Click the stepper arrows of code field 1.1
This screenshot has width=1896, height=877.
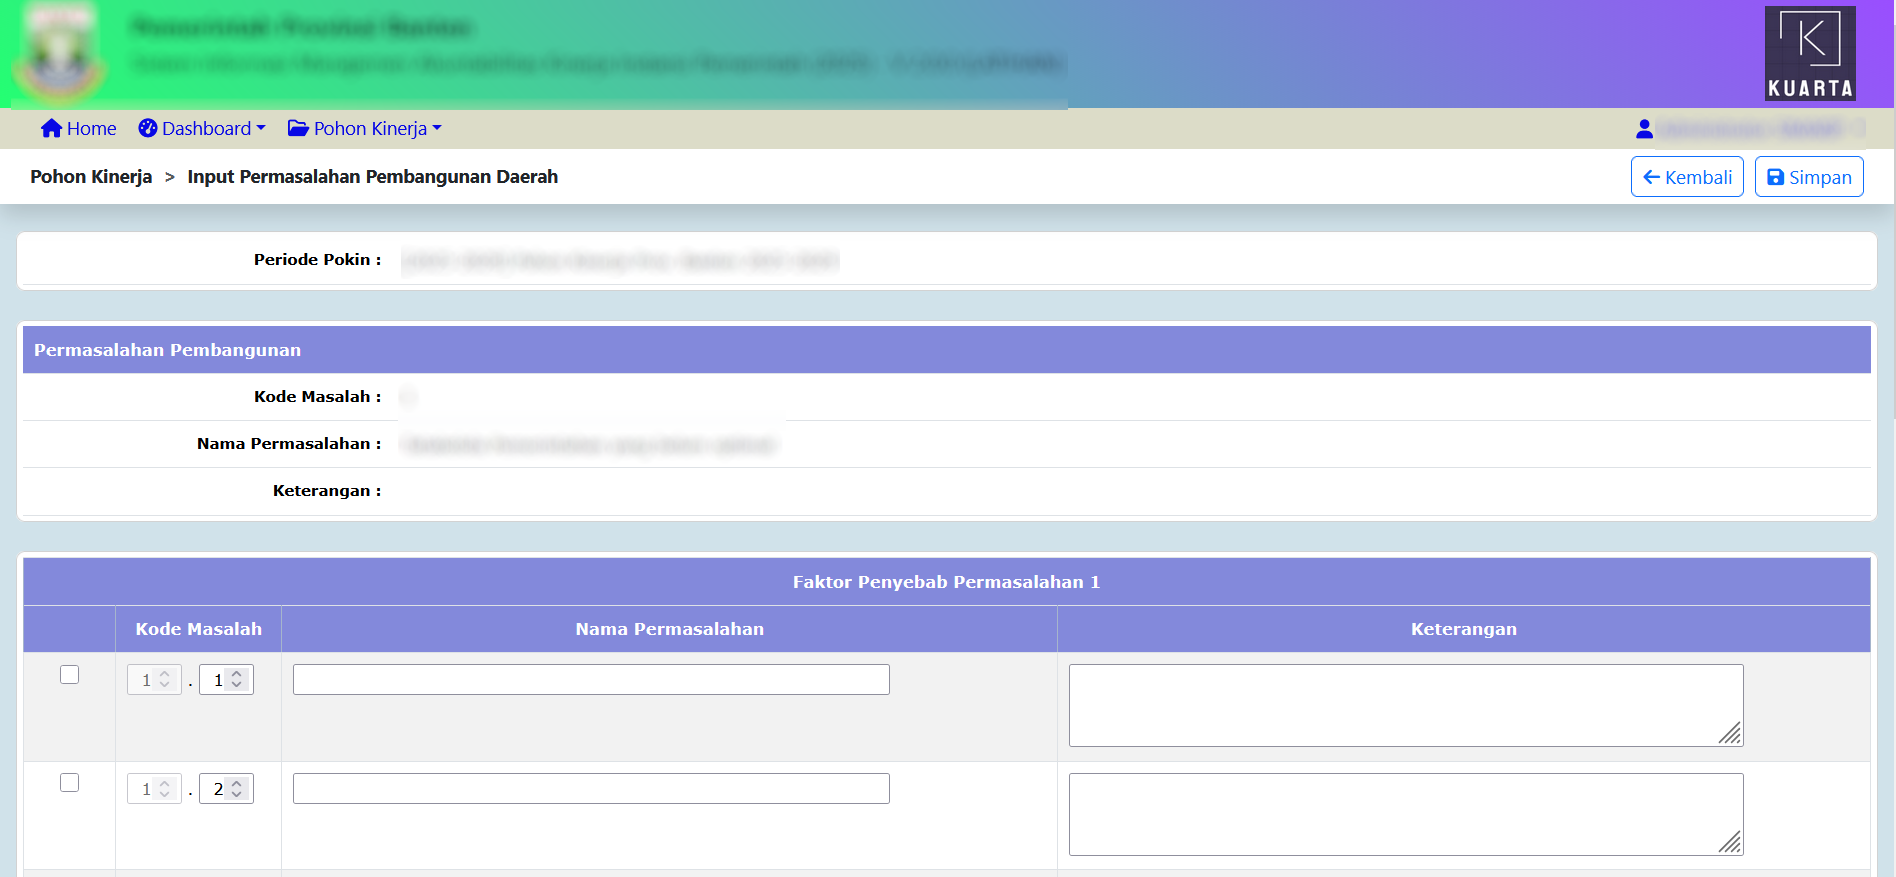(x=237, y=680)
